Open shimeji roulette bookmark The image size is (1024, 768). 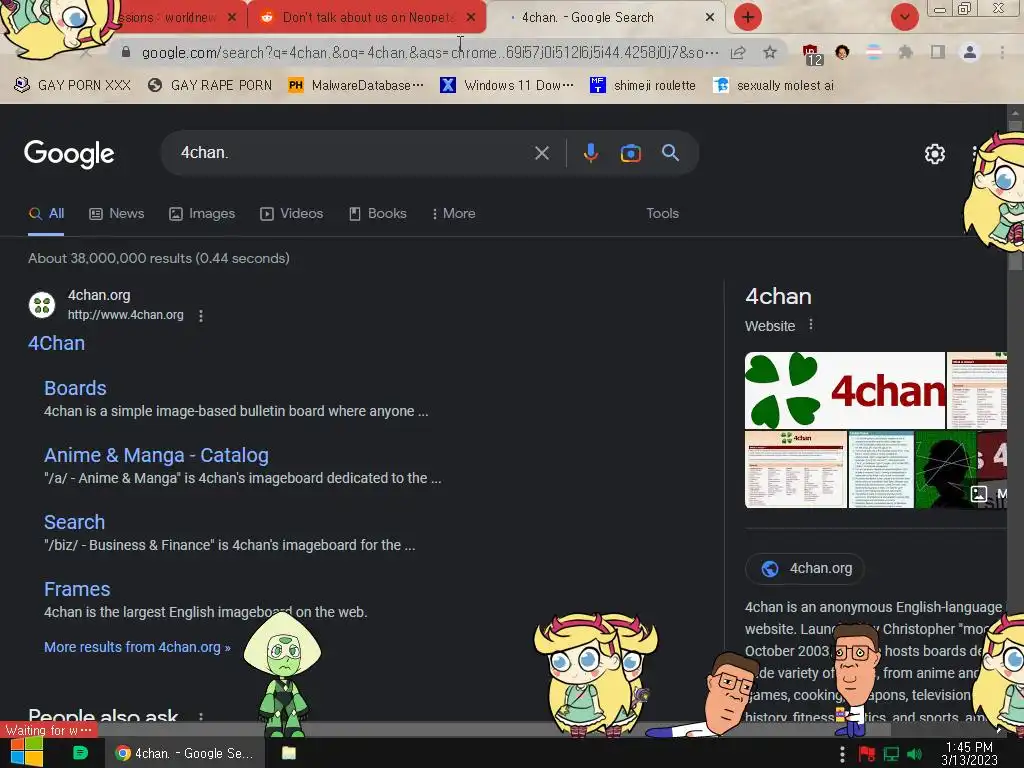click(x=643, y=86)
